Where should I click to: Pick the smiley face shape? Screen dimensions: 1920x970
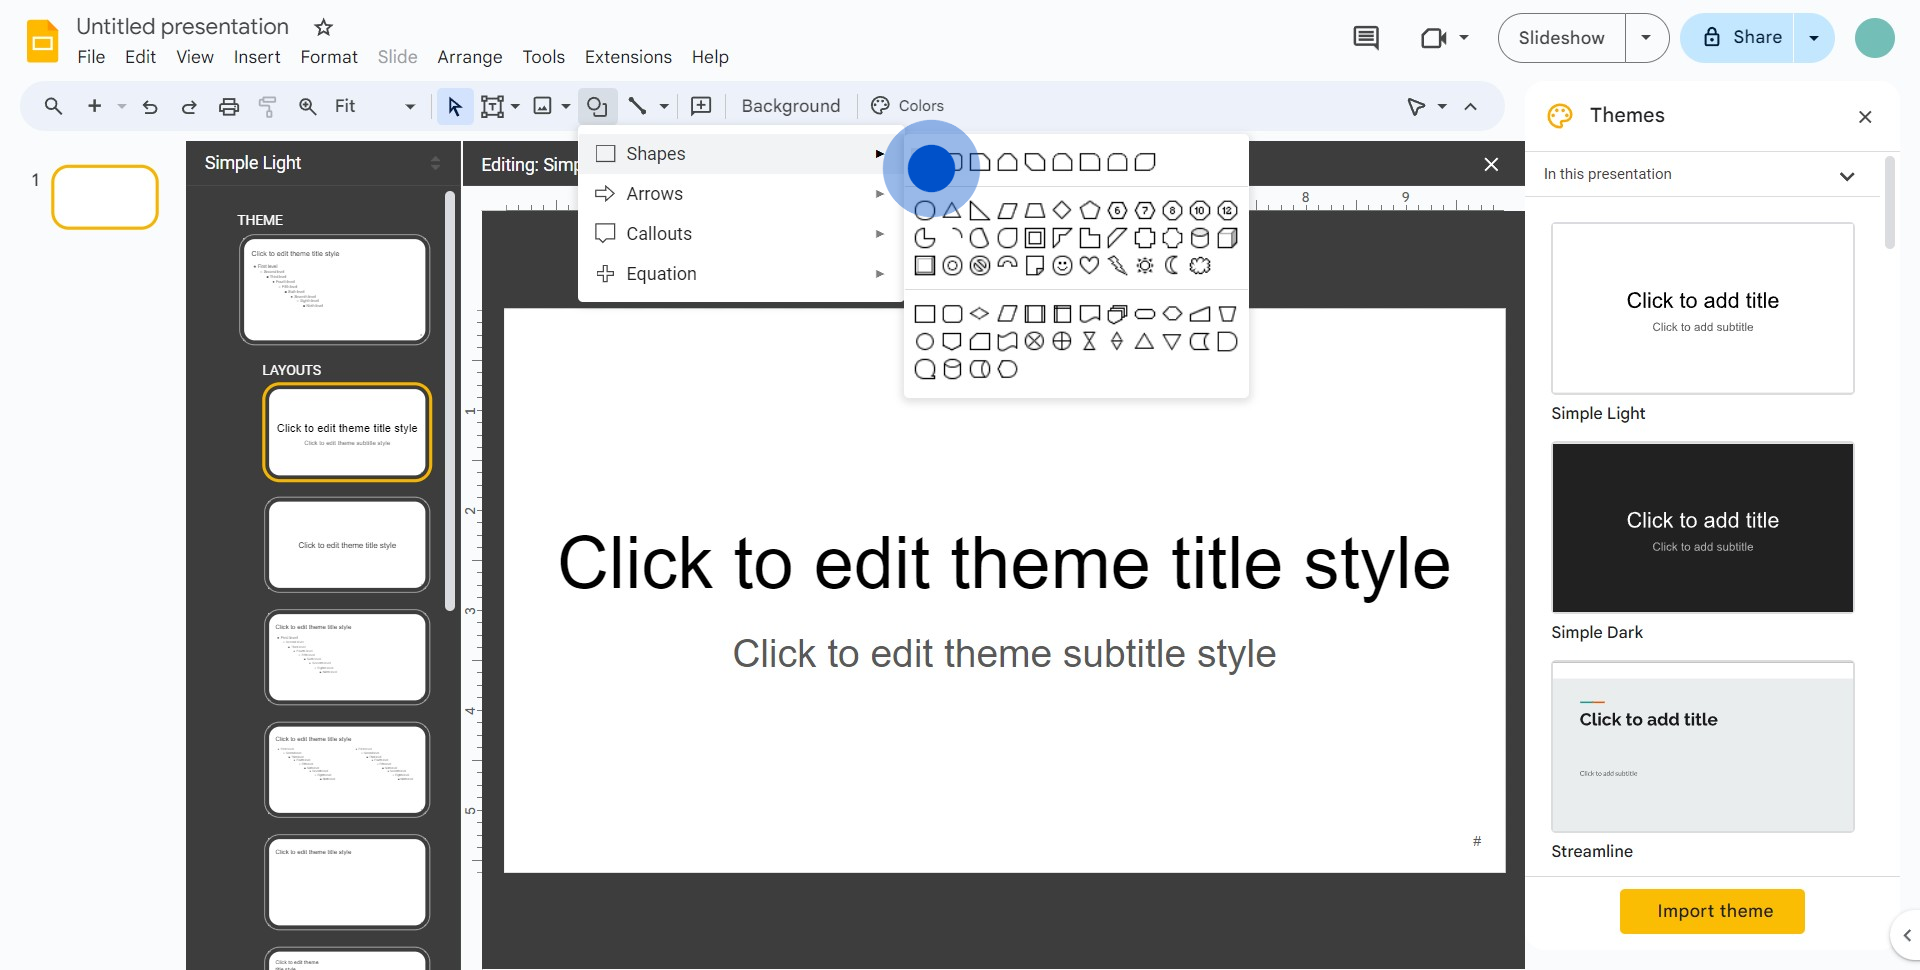coord(1062,265)
